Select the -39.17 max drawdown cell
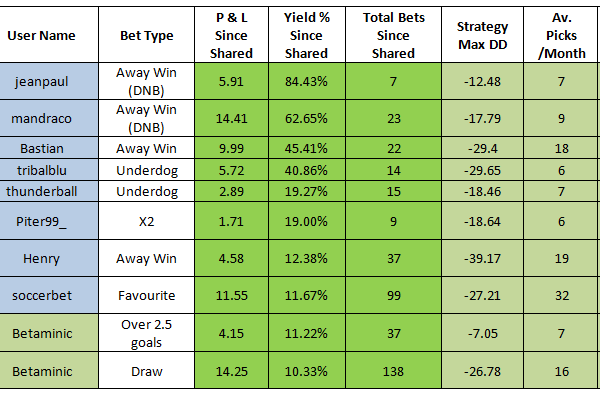600x398 pixels. pyautogui.click(x=482, y=258)
